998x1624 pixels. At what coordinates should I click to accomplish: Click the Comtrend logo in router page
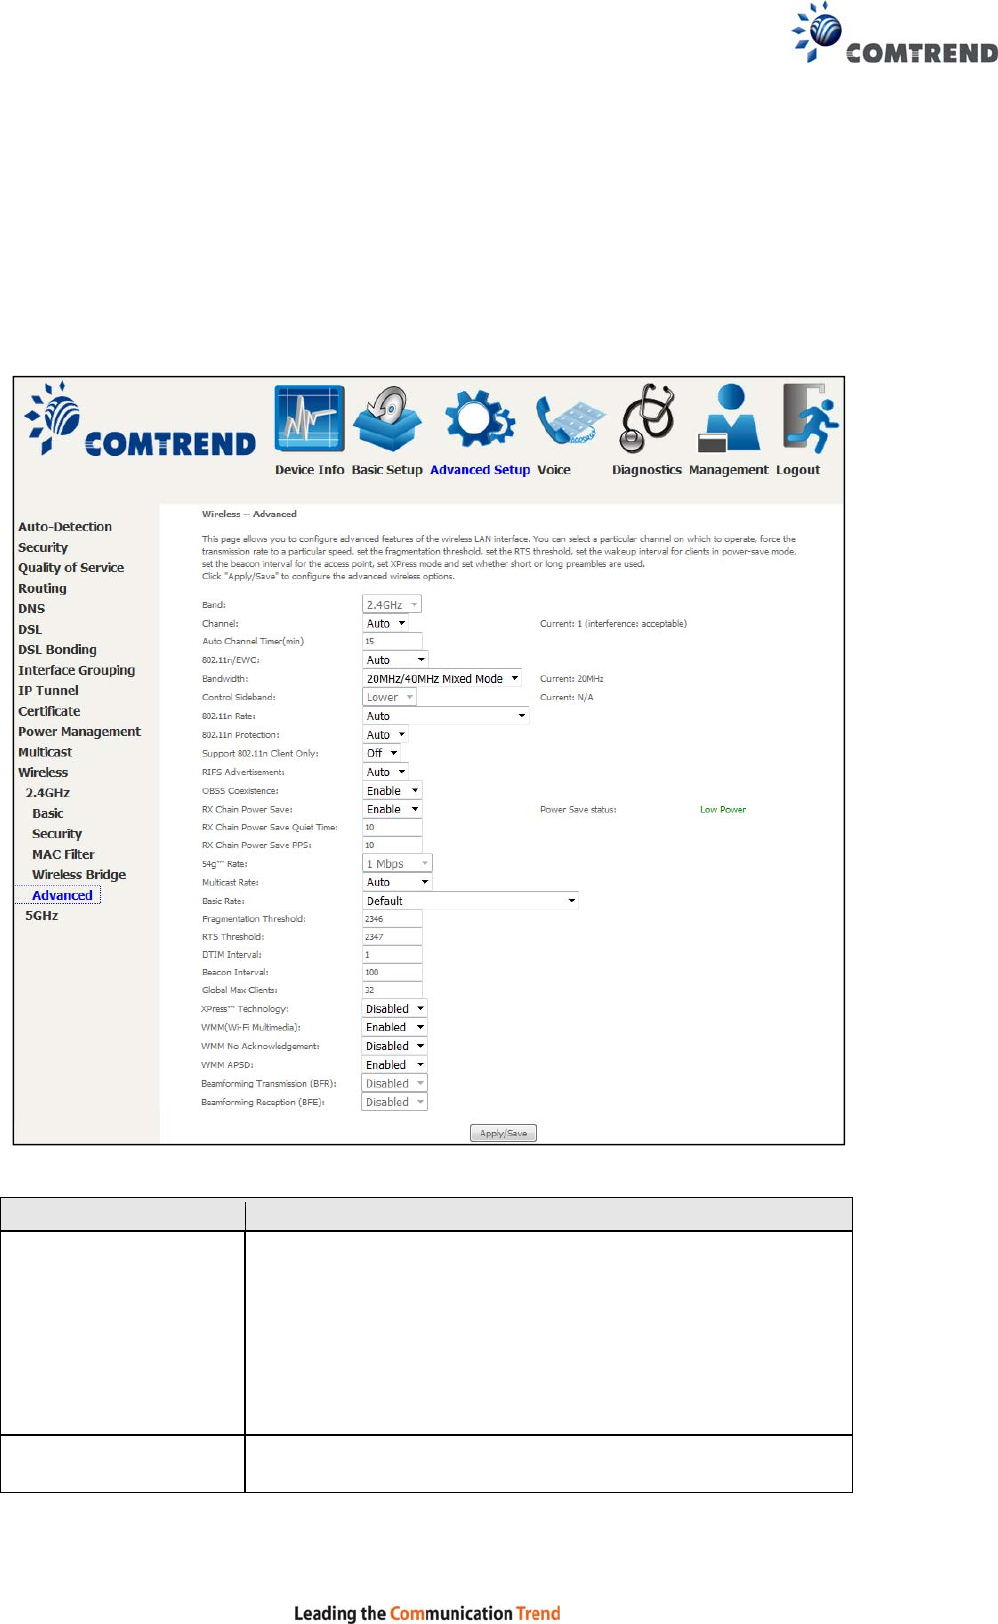point(140,420)
